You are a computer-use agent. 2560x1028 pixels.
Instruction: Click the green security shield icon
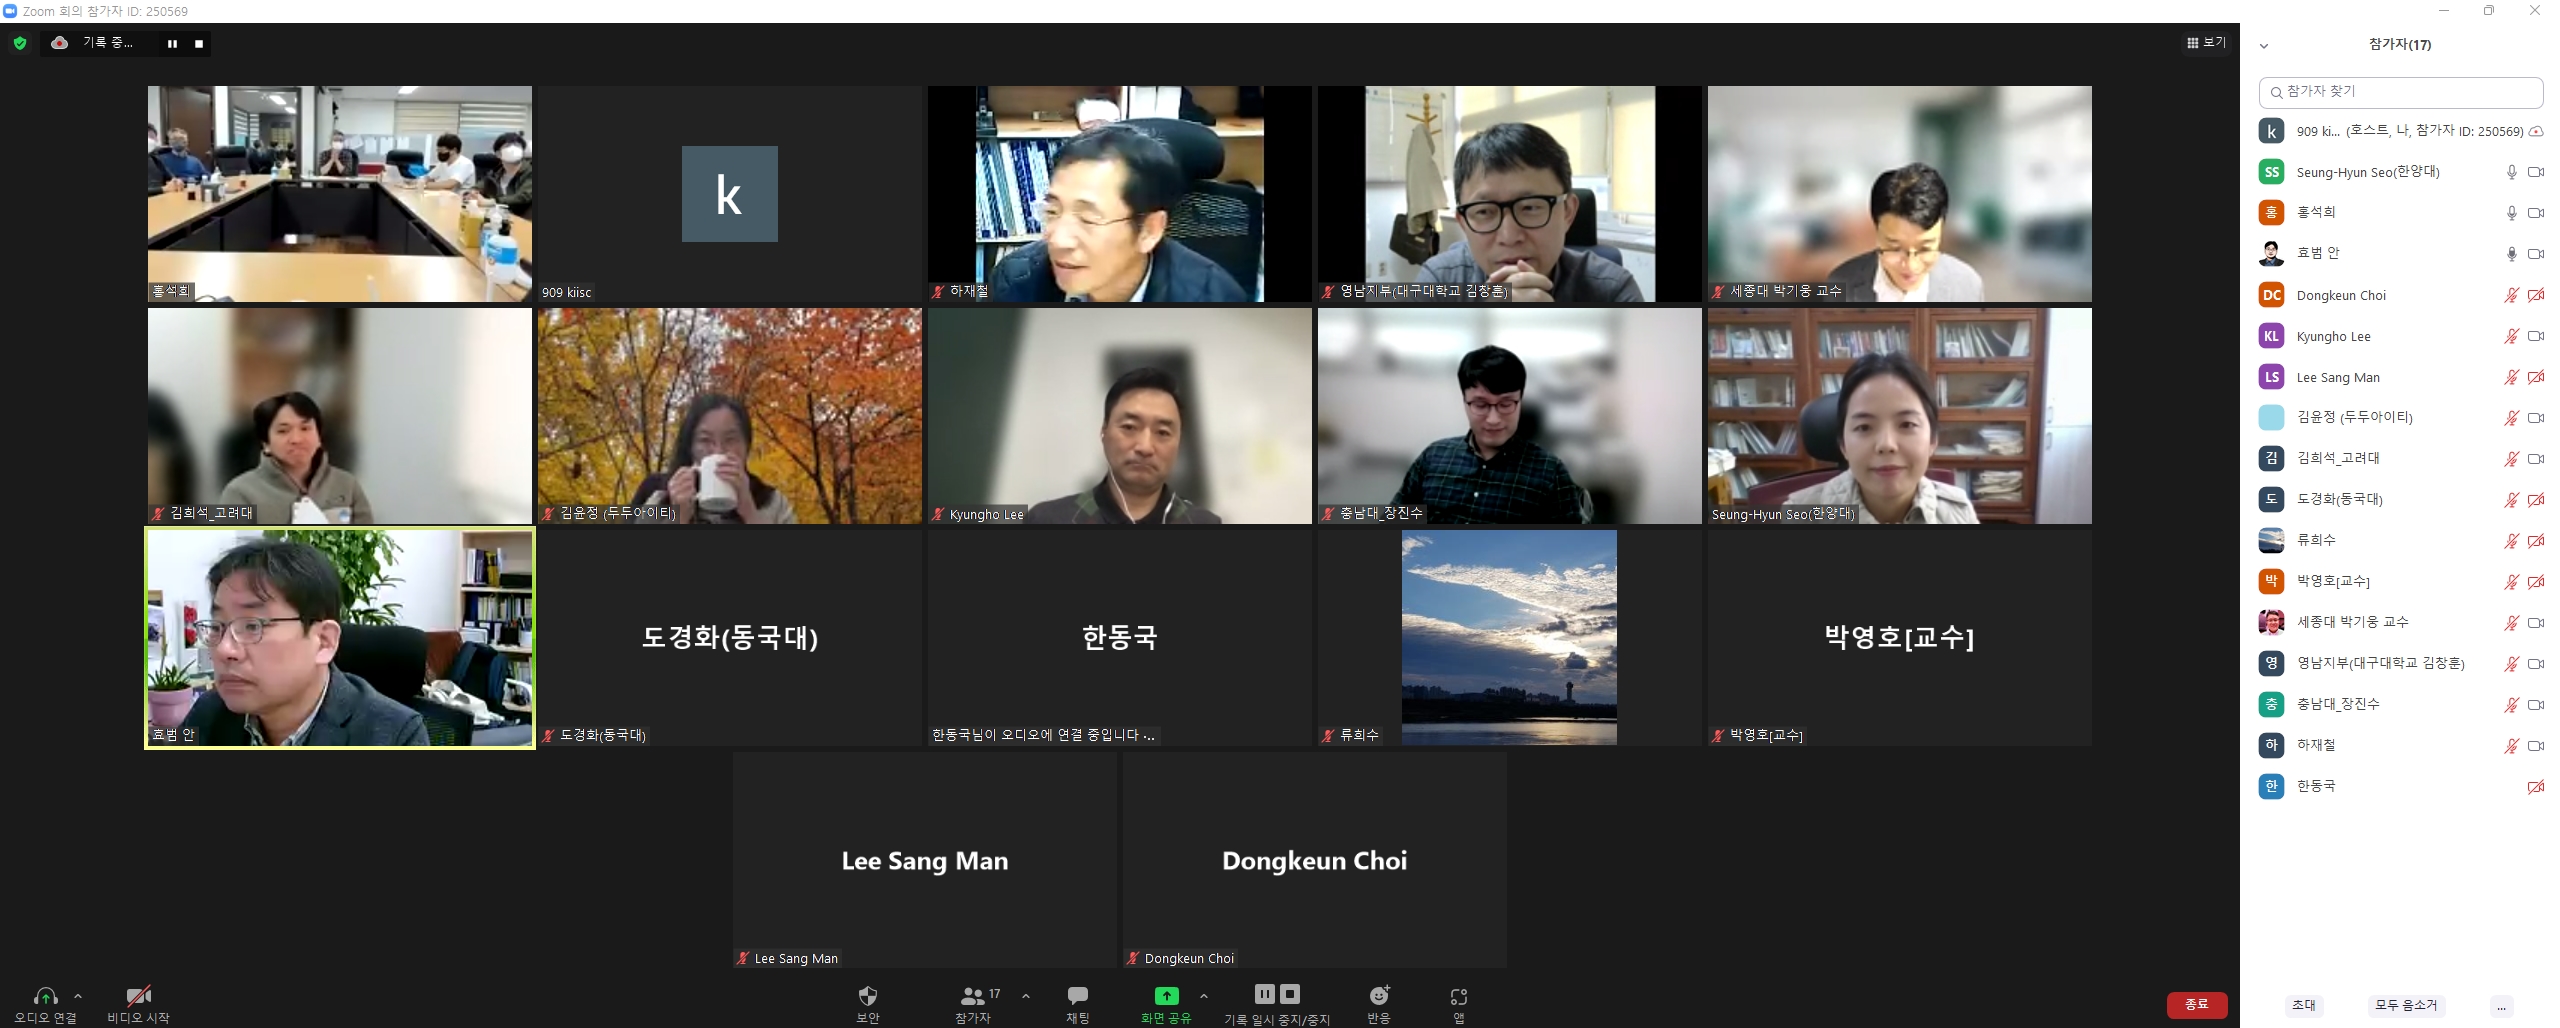tap(19, 43)
